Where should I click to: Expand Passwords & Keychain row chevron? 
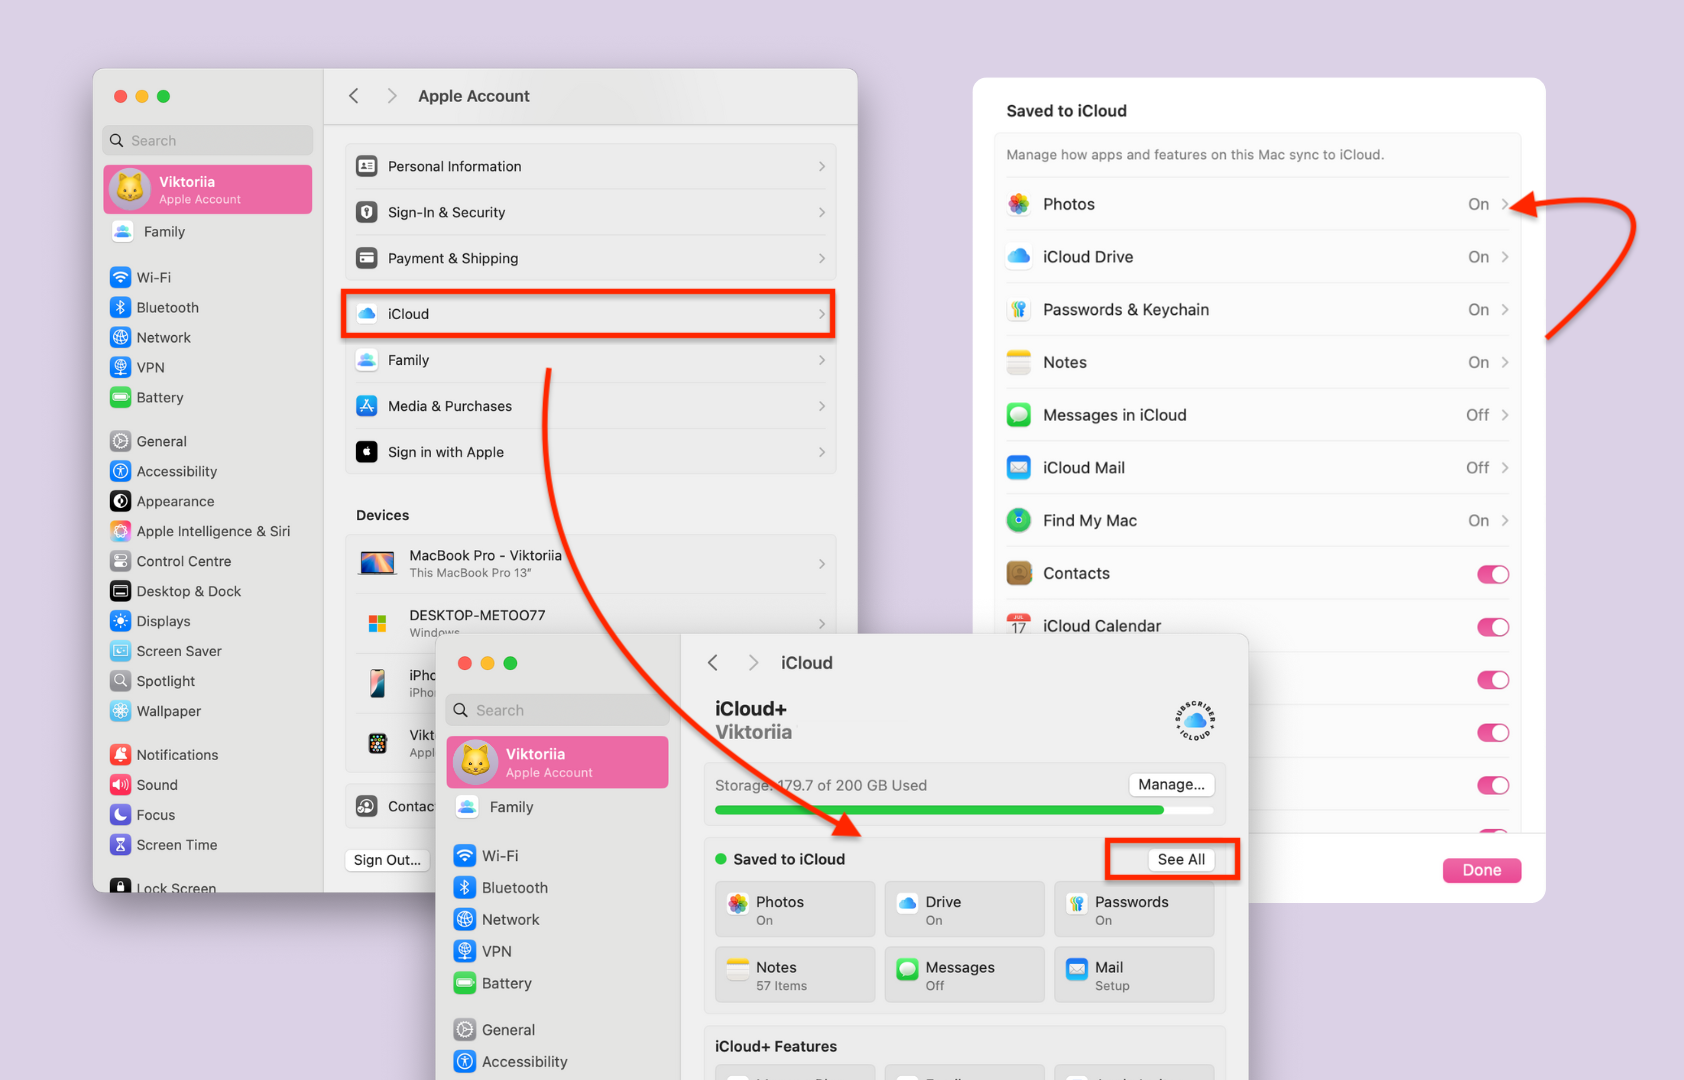click(1505, 310)
